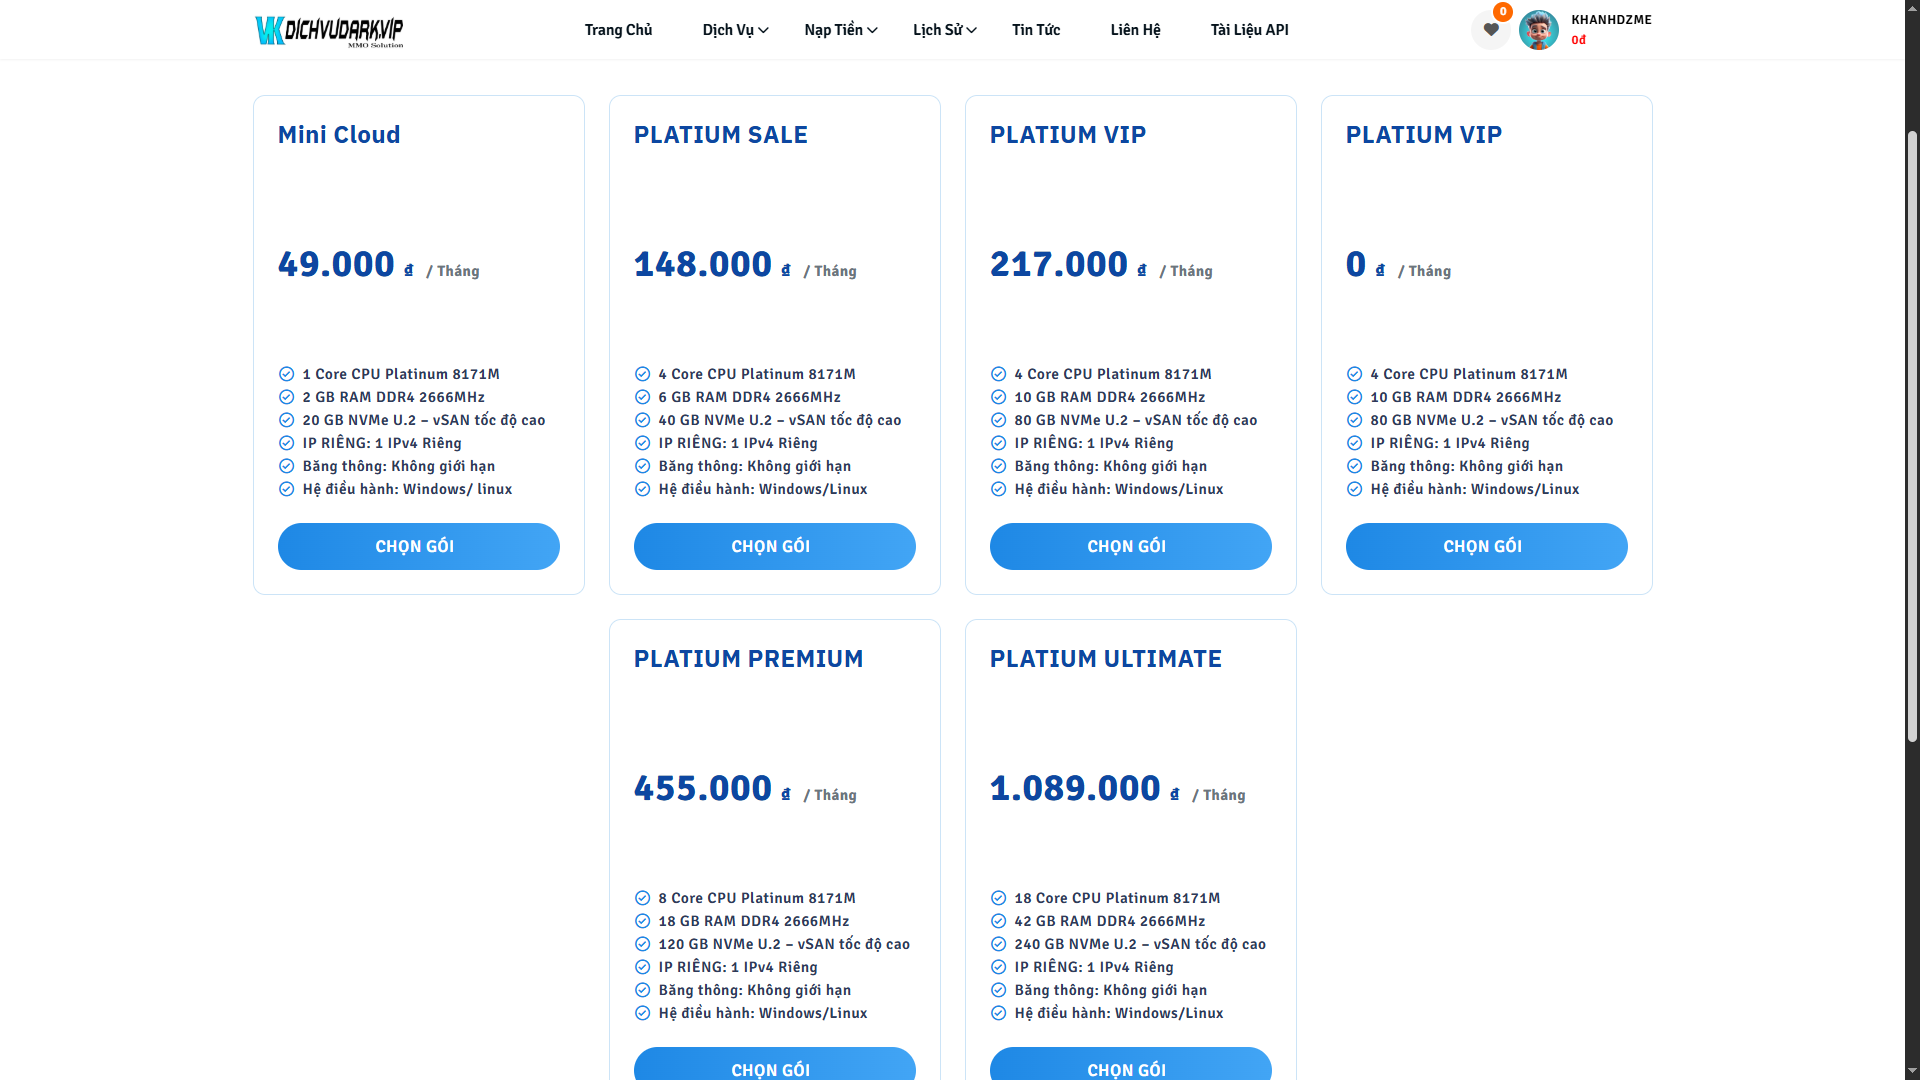The image size is (1920, 1080).
Task: Click the KHANHDZME username
Action: click(x=1611, y=20)
